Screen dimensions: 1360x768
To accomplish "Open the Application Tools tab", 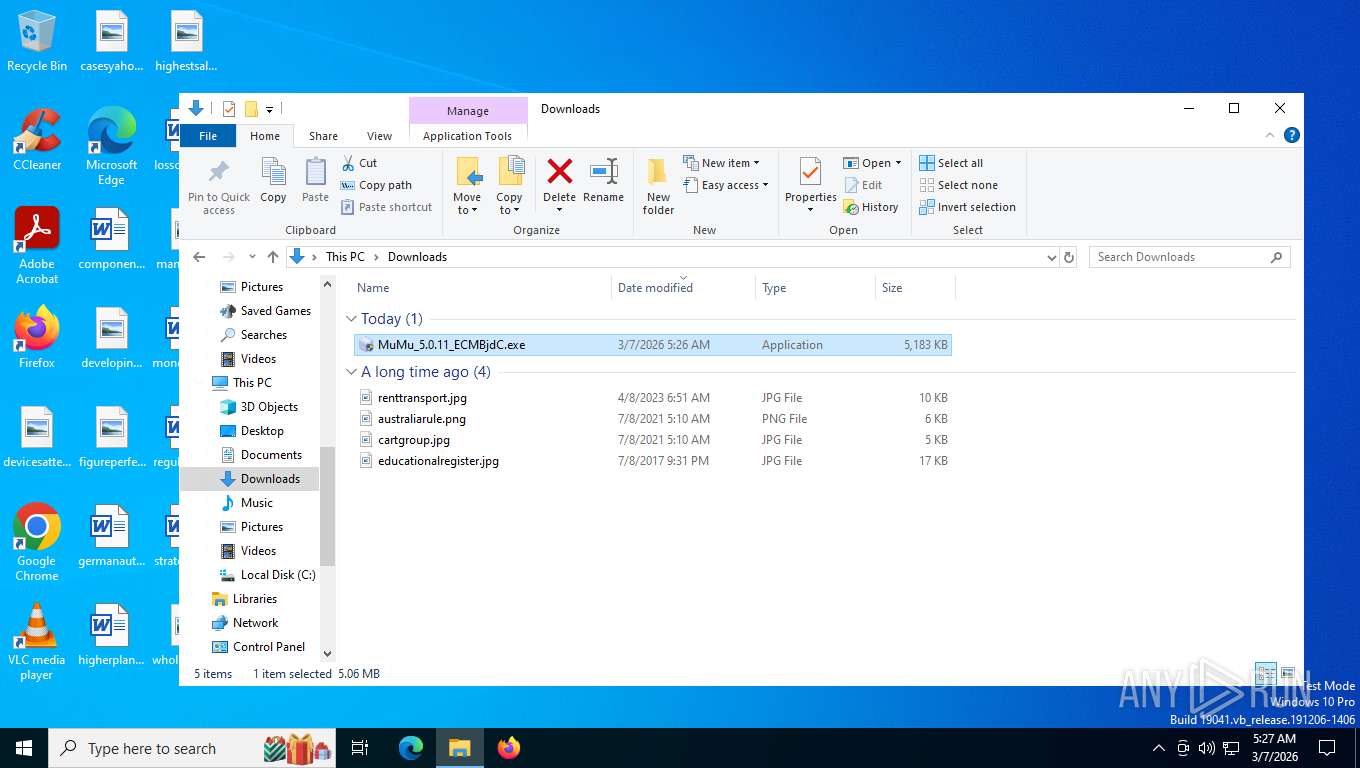I will (467, 136).
